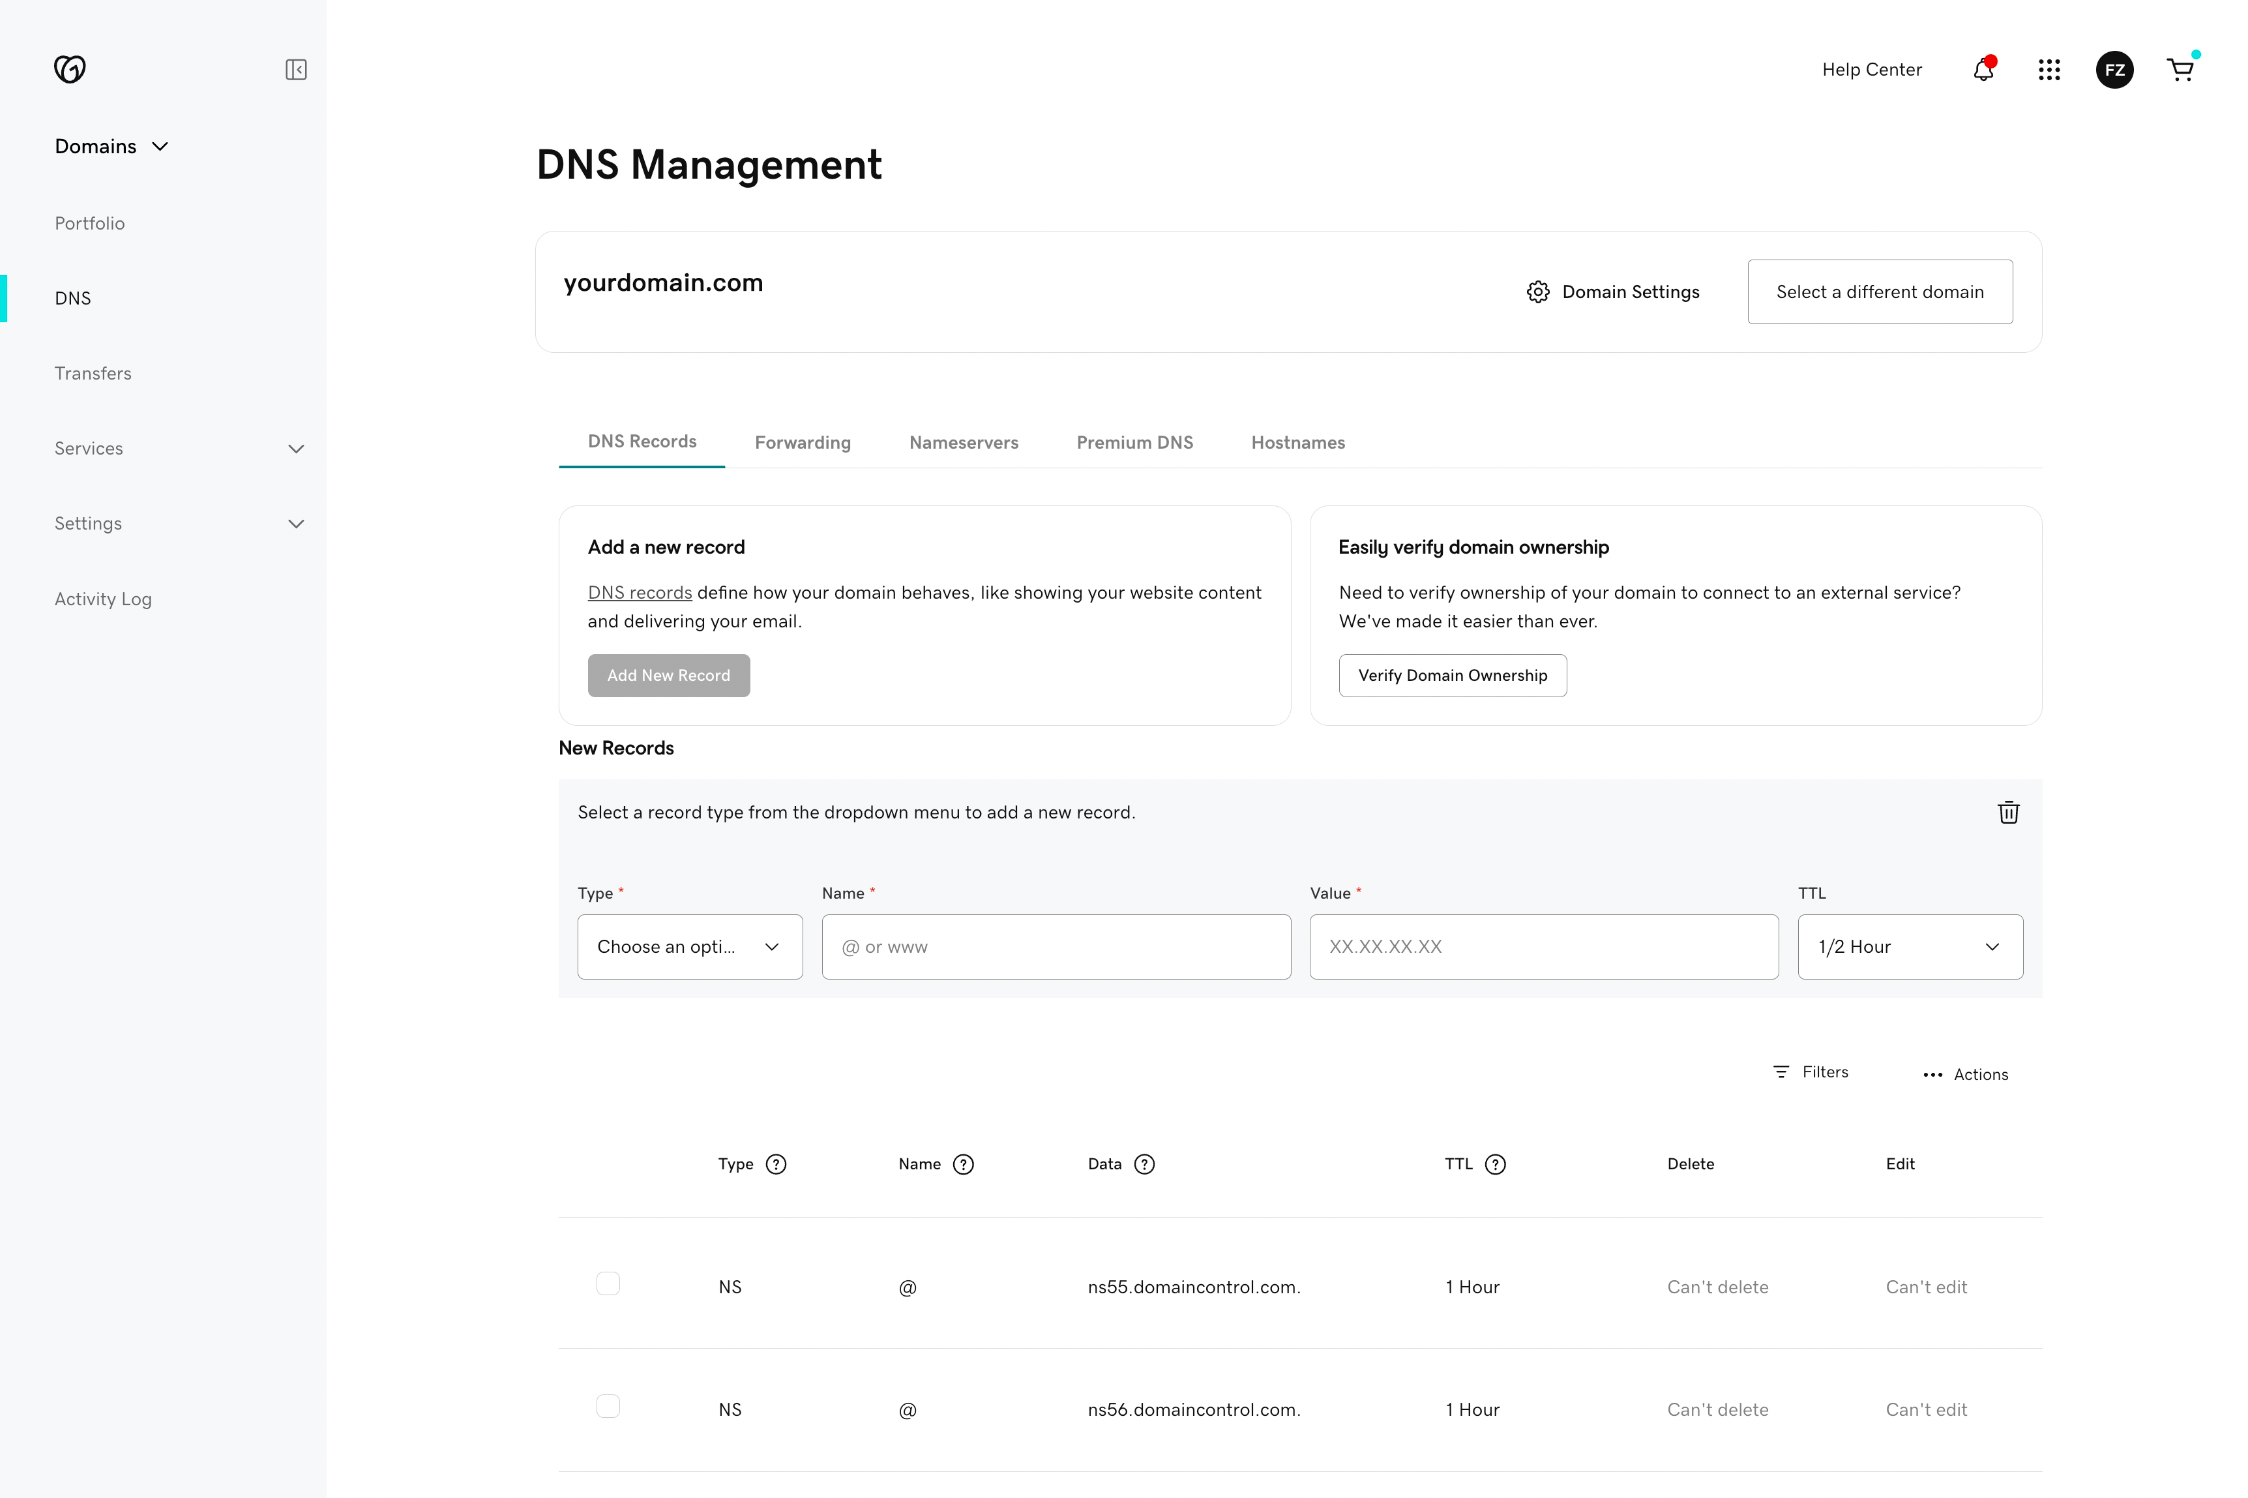The height and width of the screenshot is (1498, 2248).
Task: Open the FZ account avatar
Action: (2114, 70)
